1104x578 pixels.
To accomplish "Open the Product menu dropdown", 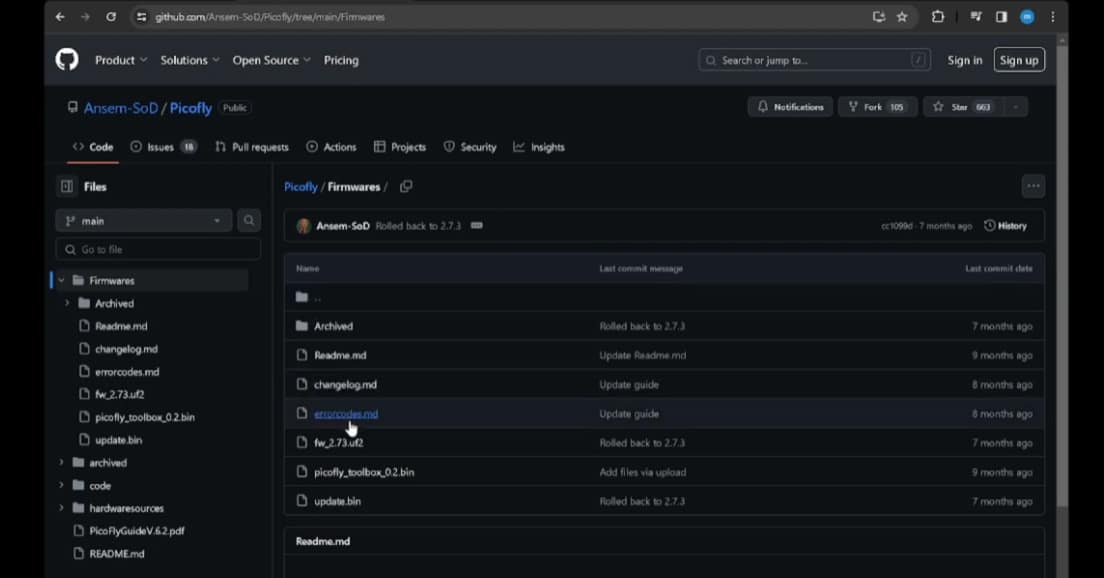I will coord(121,61).
